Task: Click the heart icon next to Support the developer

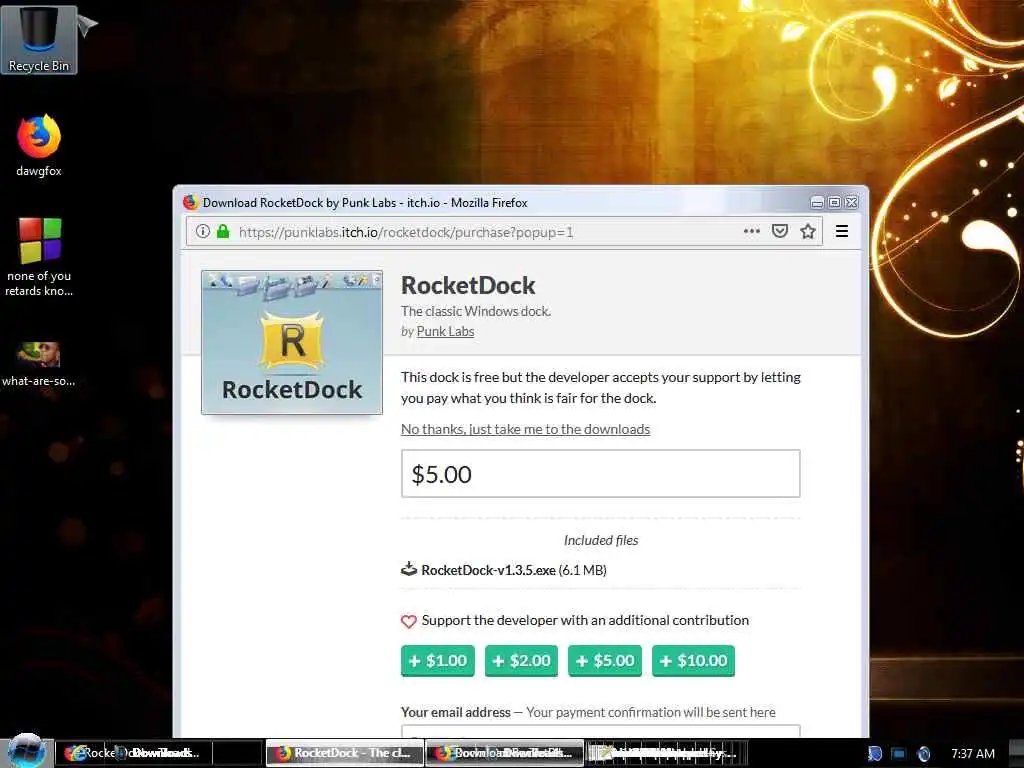Action: click(x=409, y=621)
